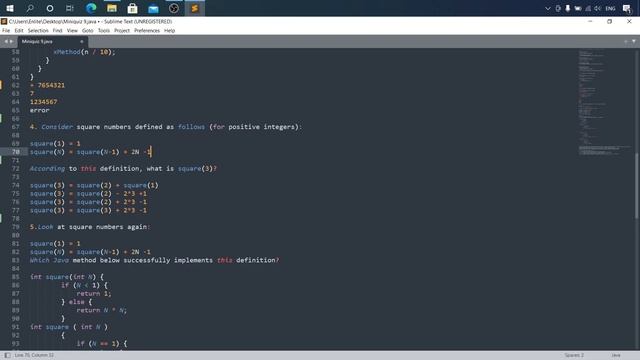Open the tab list dropdown arrow

point(633,41)
